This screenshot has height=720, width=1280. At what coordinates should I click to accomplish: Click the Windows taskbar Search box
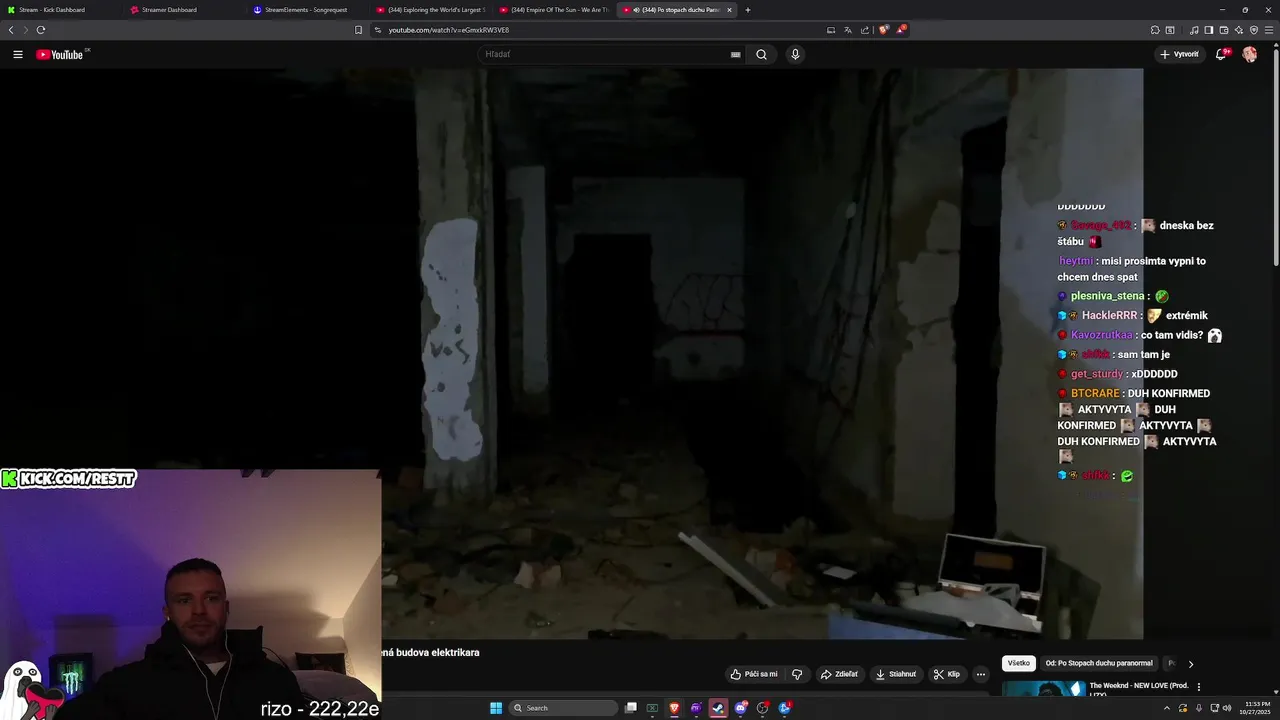564,708
